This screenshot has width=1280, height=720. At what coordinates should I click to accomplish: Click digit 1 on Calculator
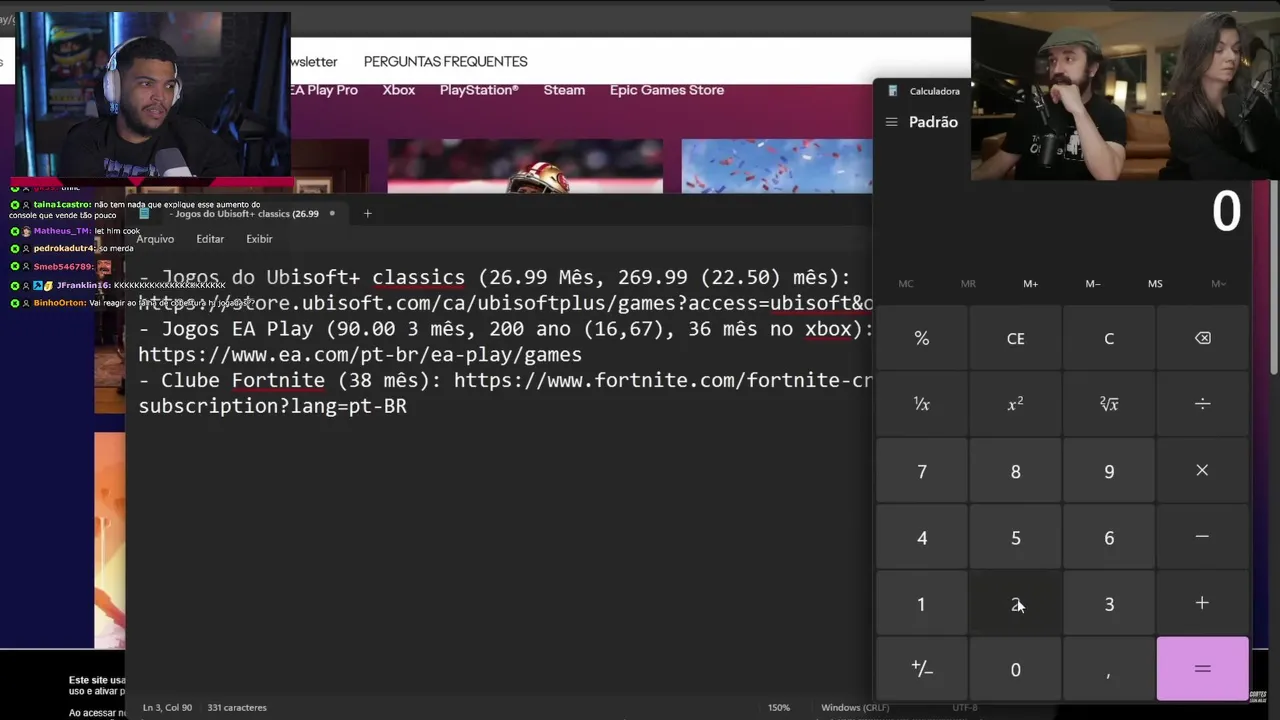point(922,603)
